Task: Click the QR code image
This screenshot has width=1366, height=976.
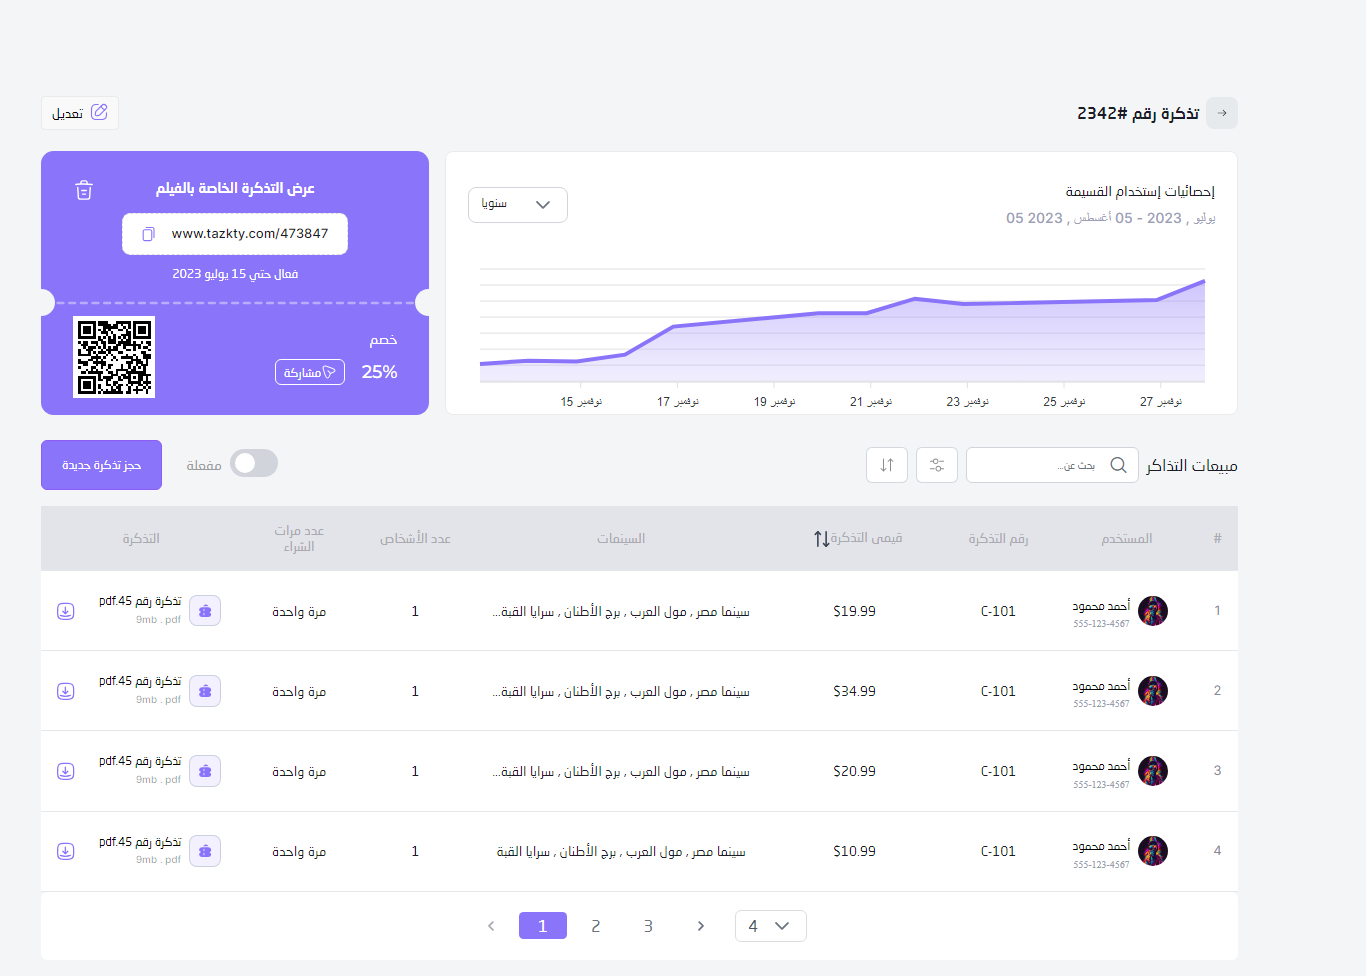Action: (114, 357)
